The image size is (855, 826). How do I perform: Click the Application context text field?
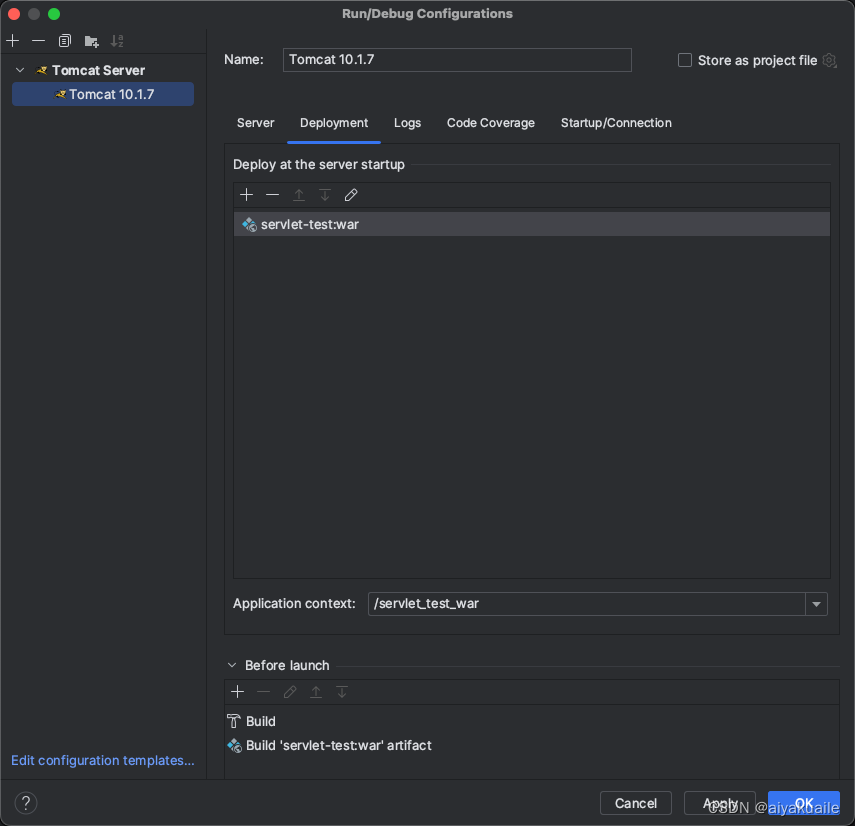587,604
